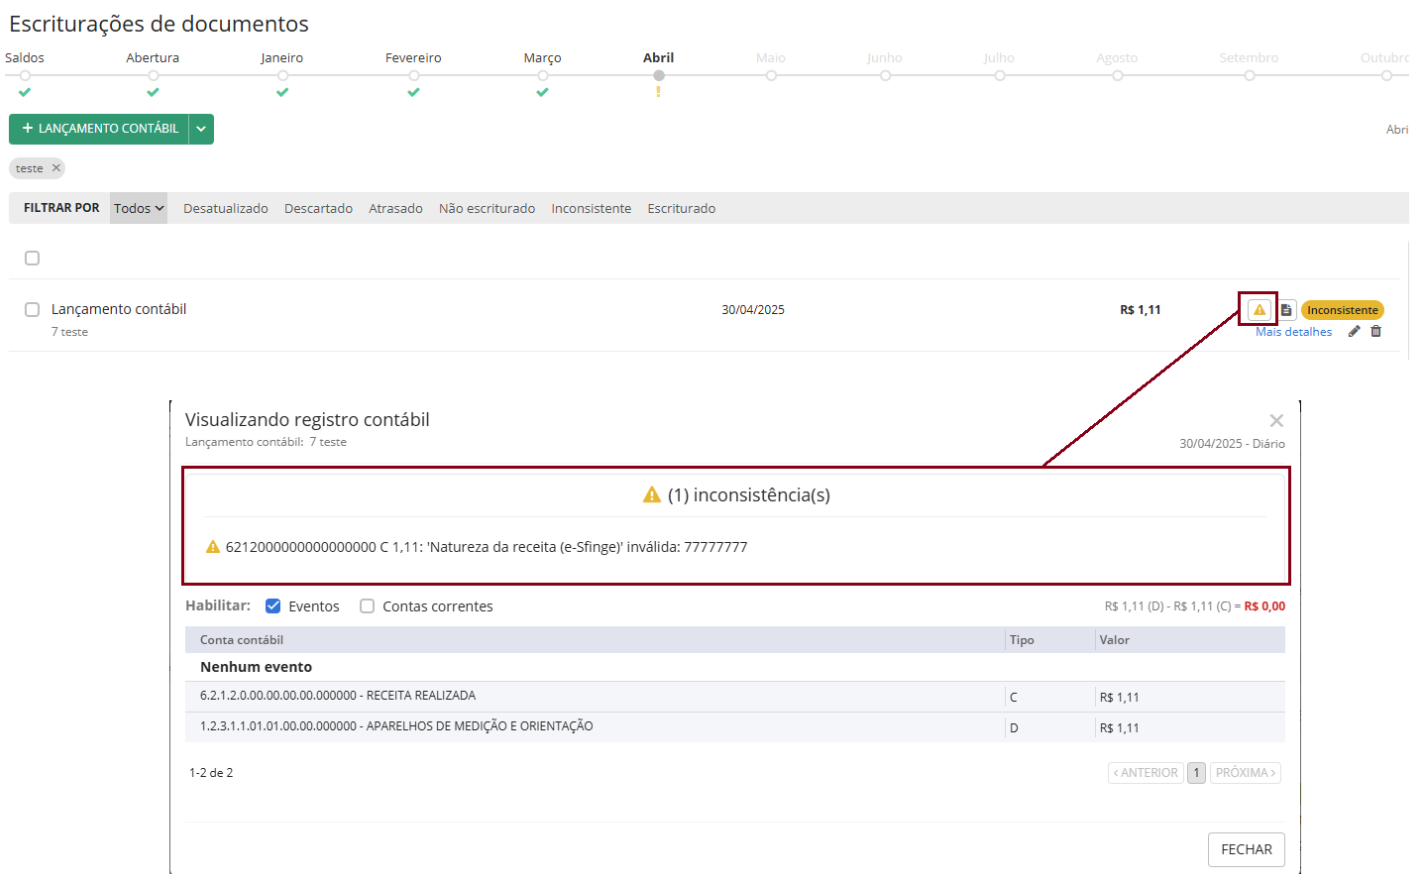Select the Março timeline step
This screenshot has width=1416, height=874.
[542, 75]
